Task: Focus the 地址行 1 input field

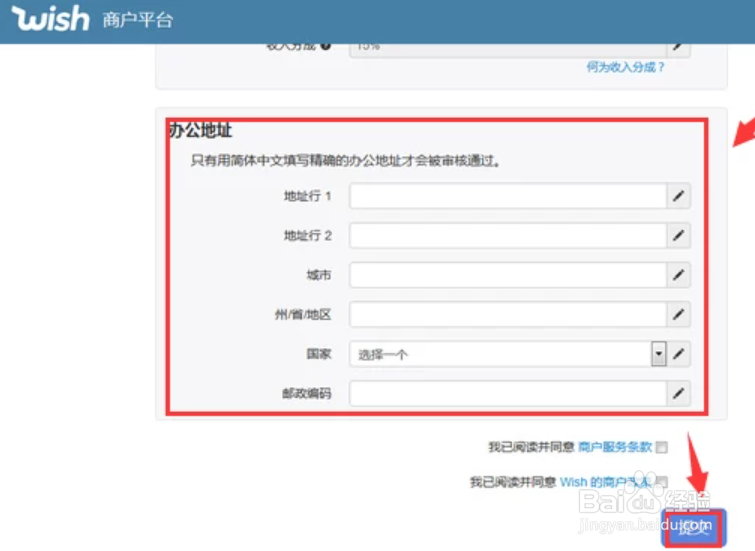Action: pyautogui.click(x=508, y=196)
